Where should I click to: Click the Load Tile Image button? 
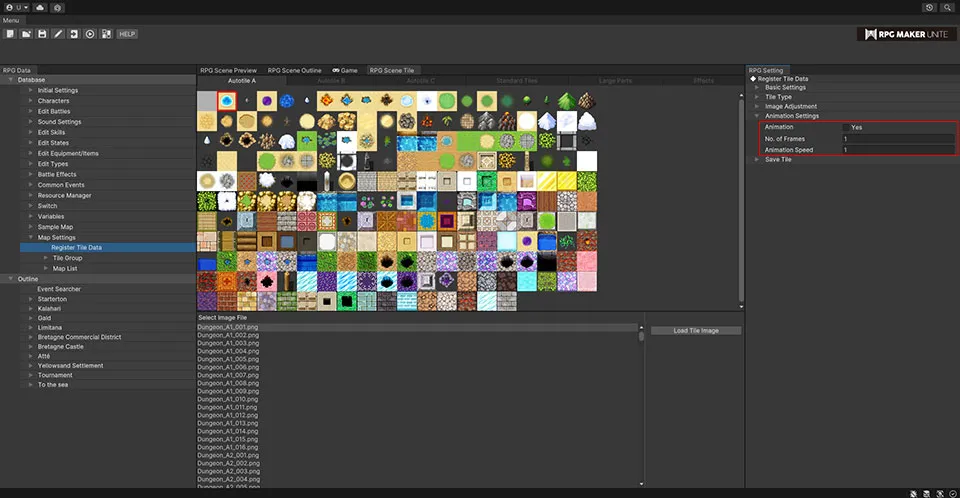(696, 331)
